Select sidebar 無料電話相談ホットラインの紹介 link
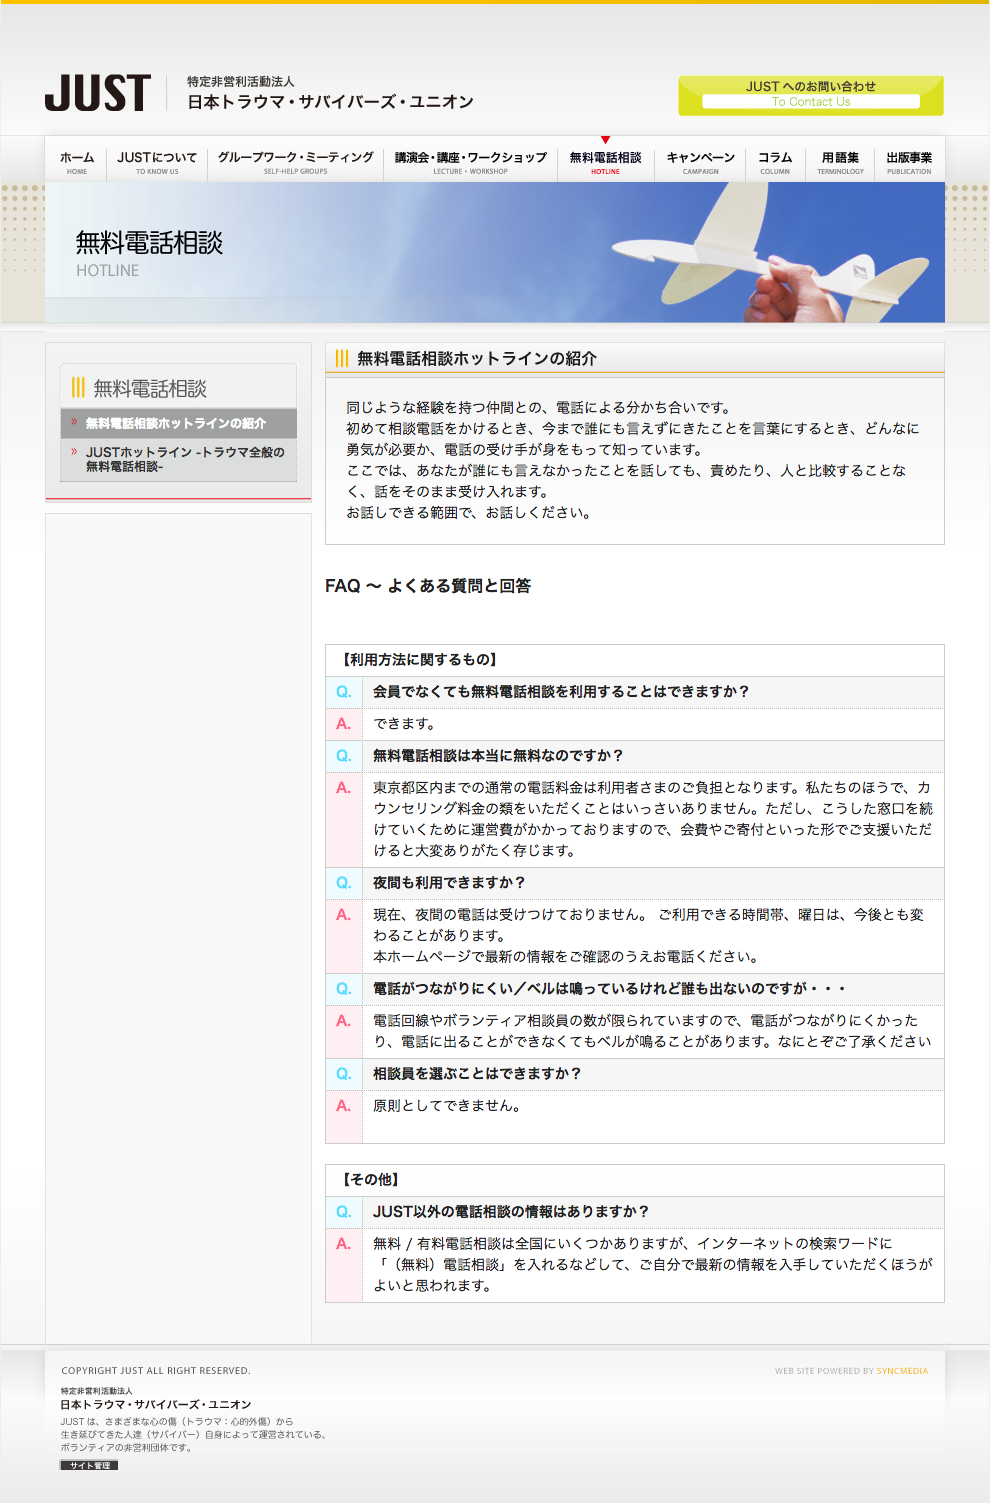This screenshot has width=990, height=1503. (176, 424)
